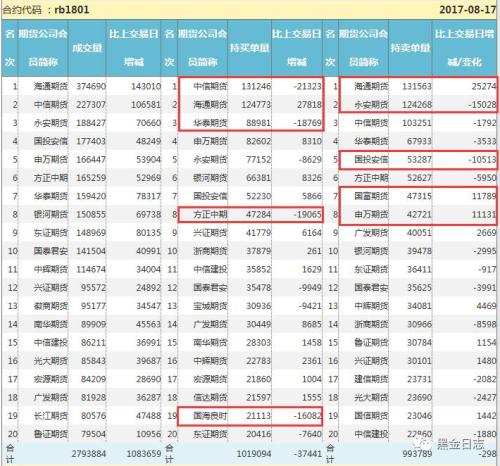Select the long total 1019094
The height and width of the screenshot is (466, 500).
pyautogui.click(x=254, y=454)
